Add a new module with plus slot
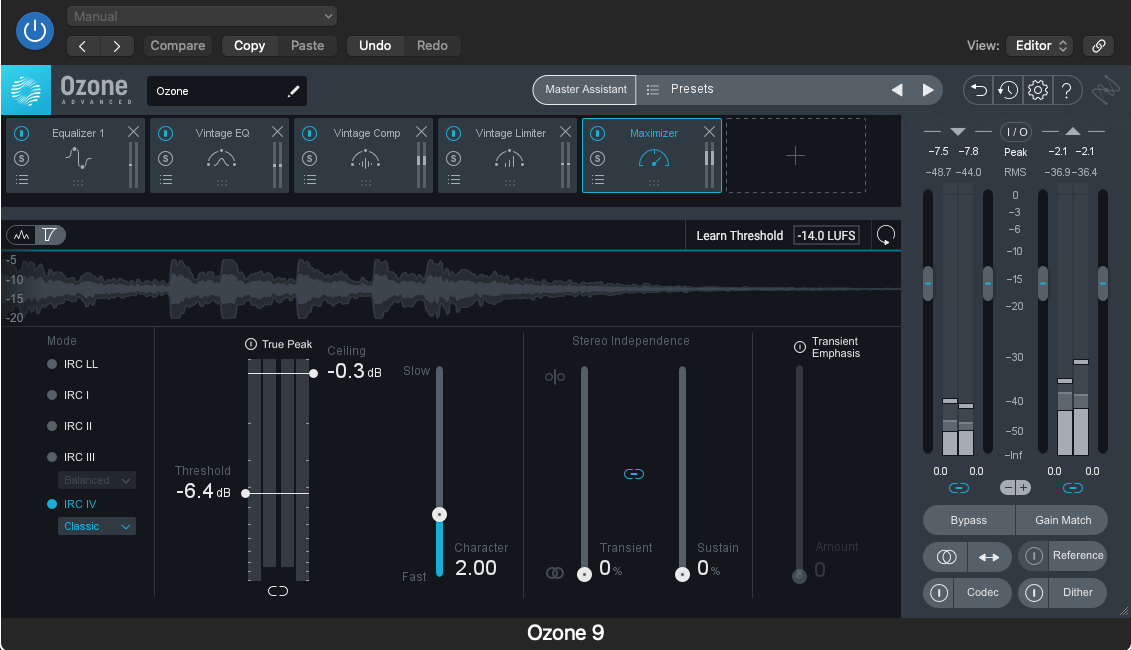 [x=796, y=155]
